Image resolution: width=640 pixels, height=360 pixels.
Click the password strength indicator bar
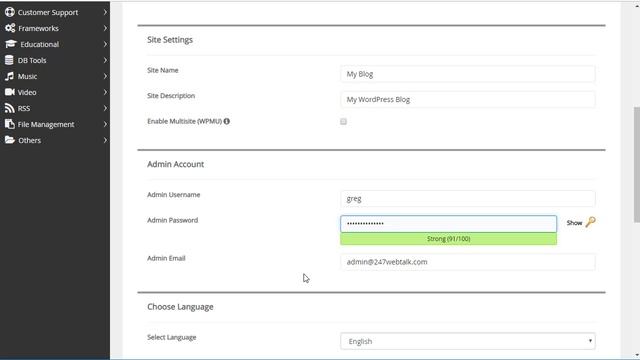coord(448,239)
